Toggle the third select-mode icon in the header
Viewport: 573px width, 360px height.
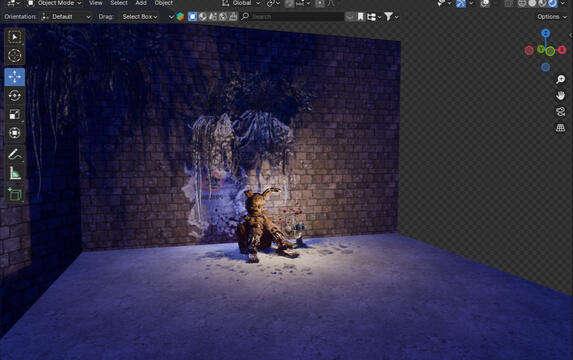(213, 16)
